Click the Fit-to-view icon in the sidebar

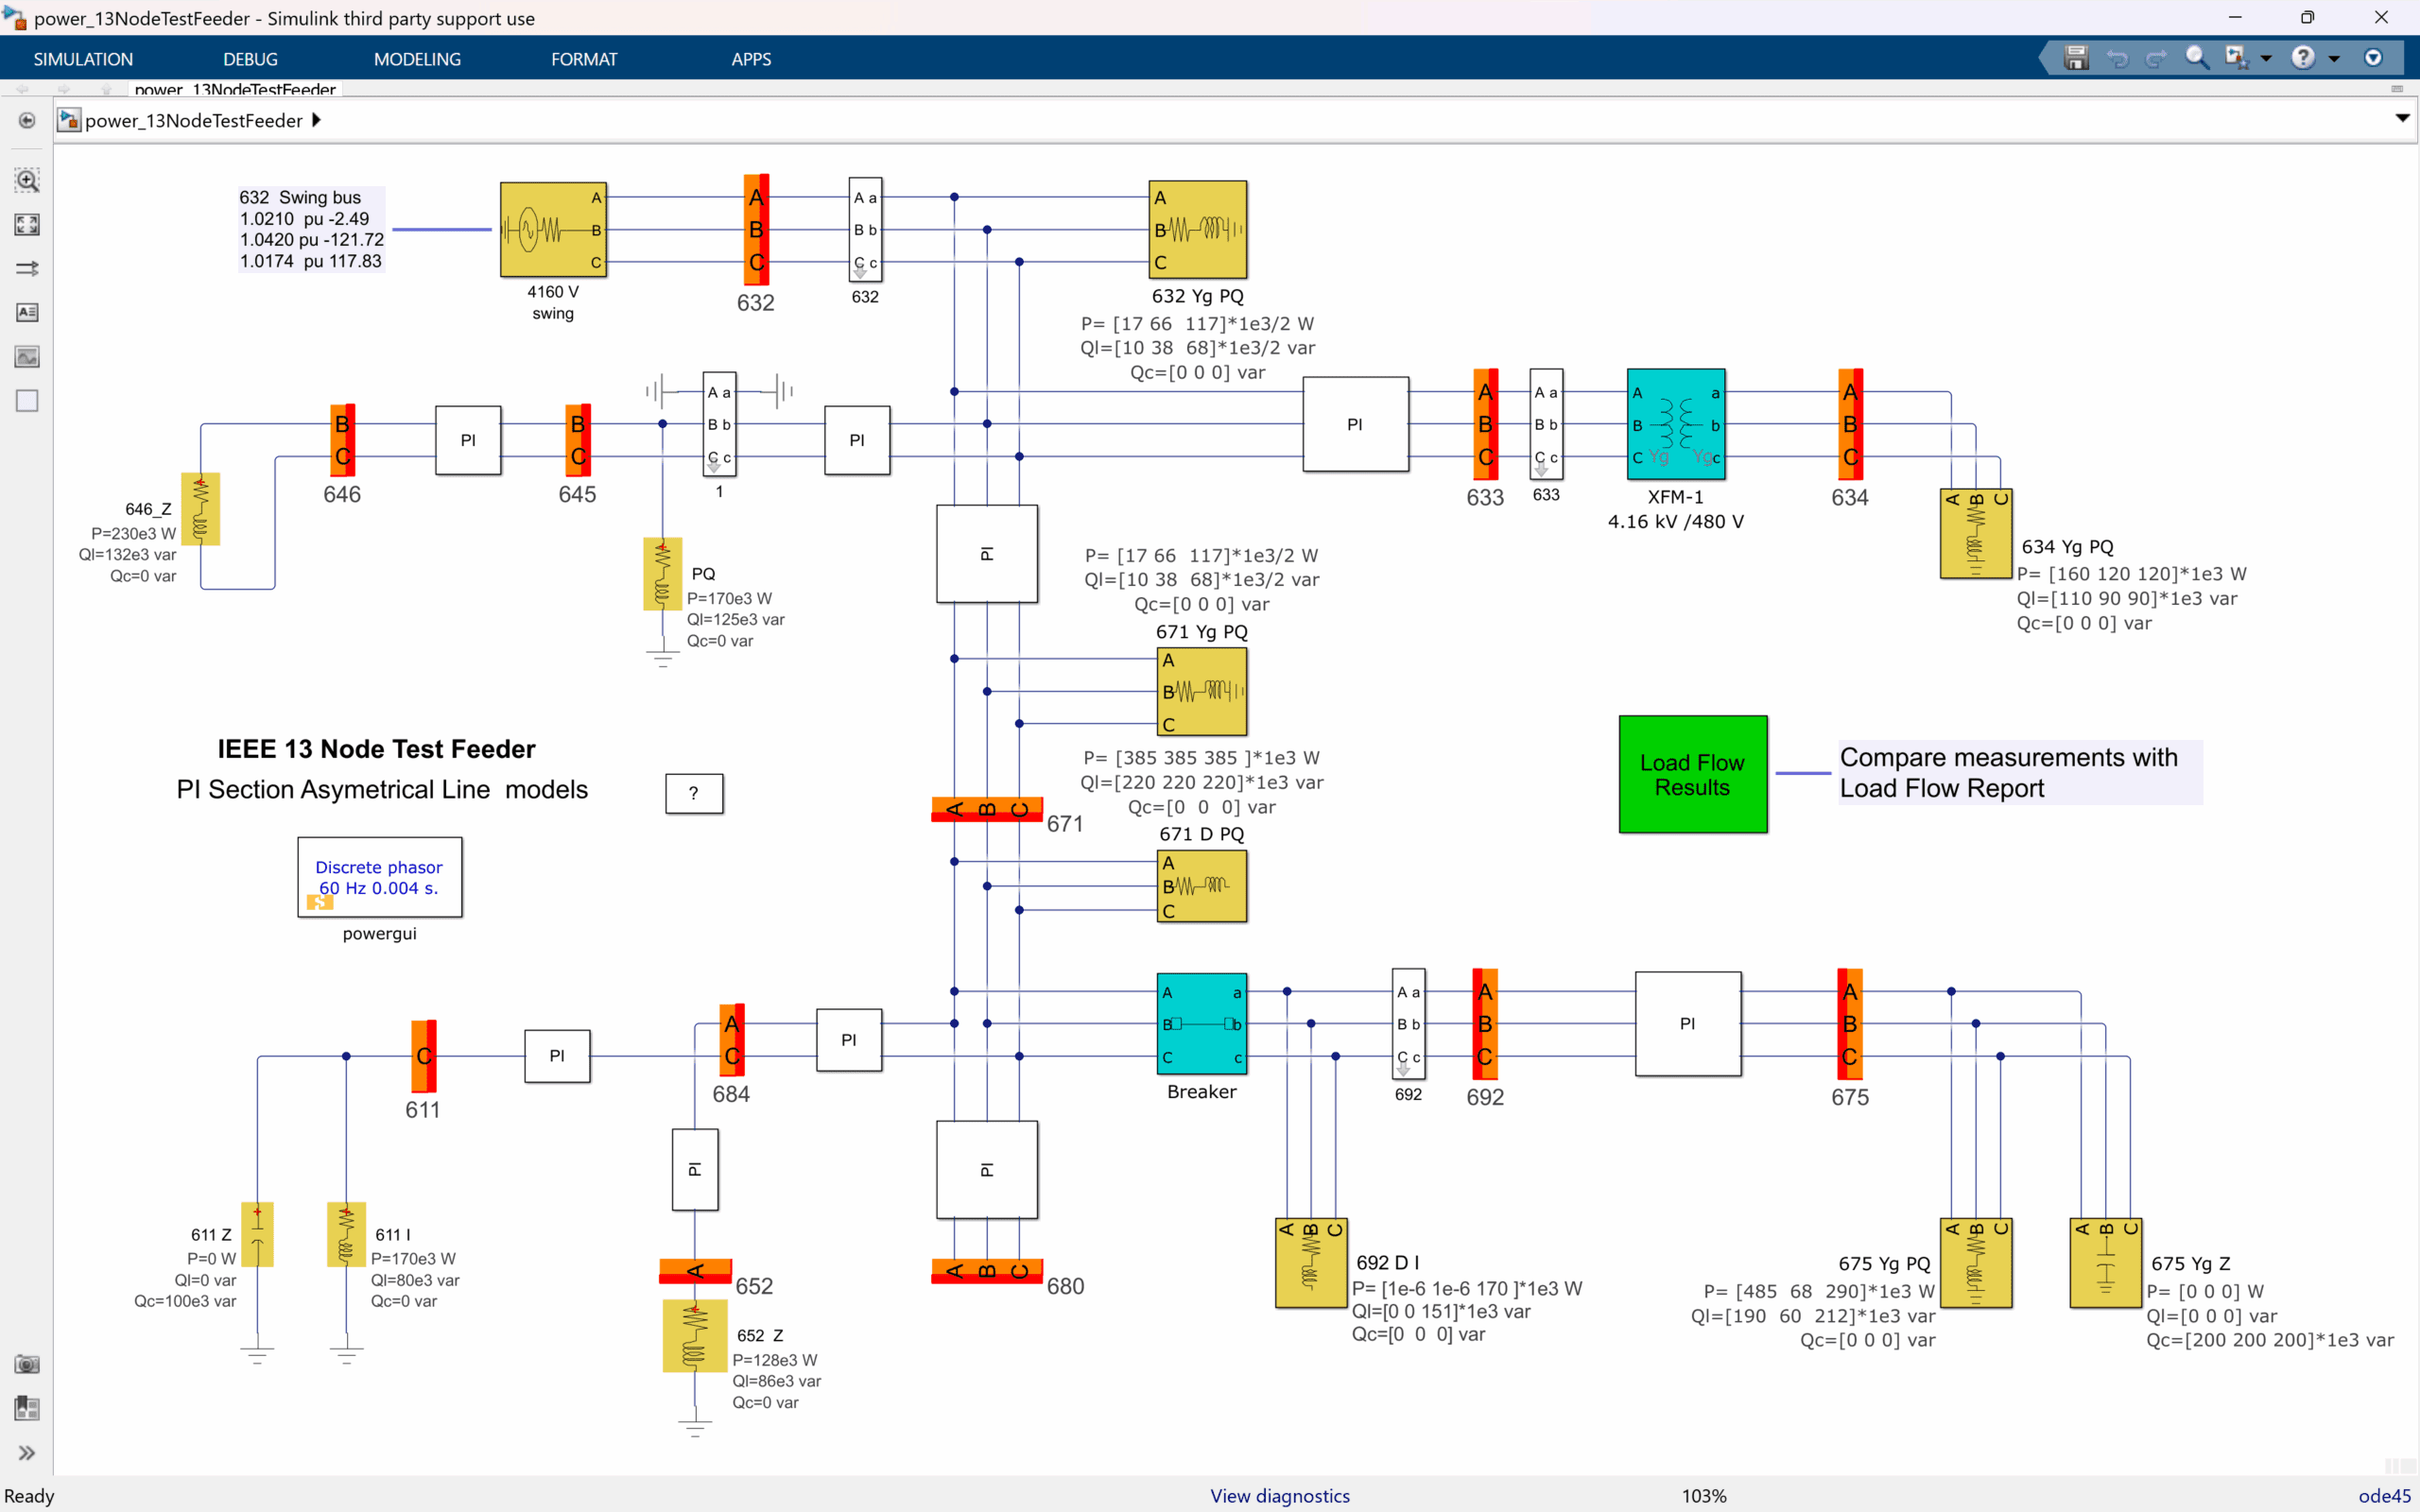(x=27, y=225)
